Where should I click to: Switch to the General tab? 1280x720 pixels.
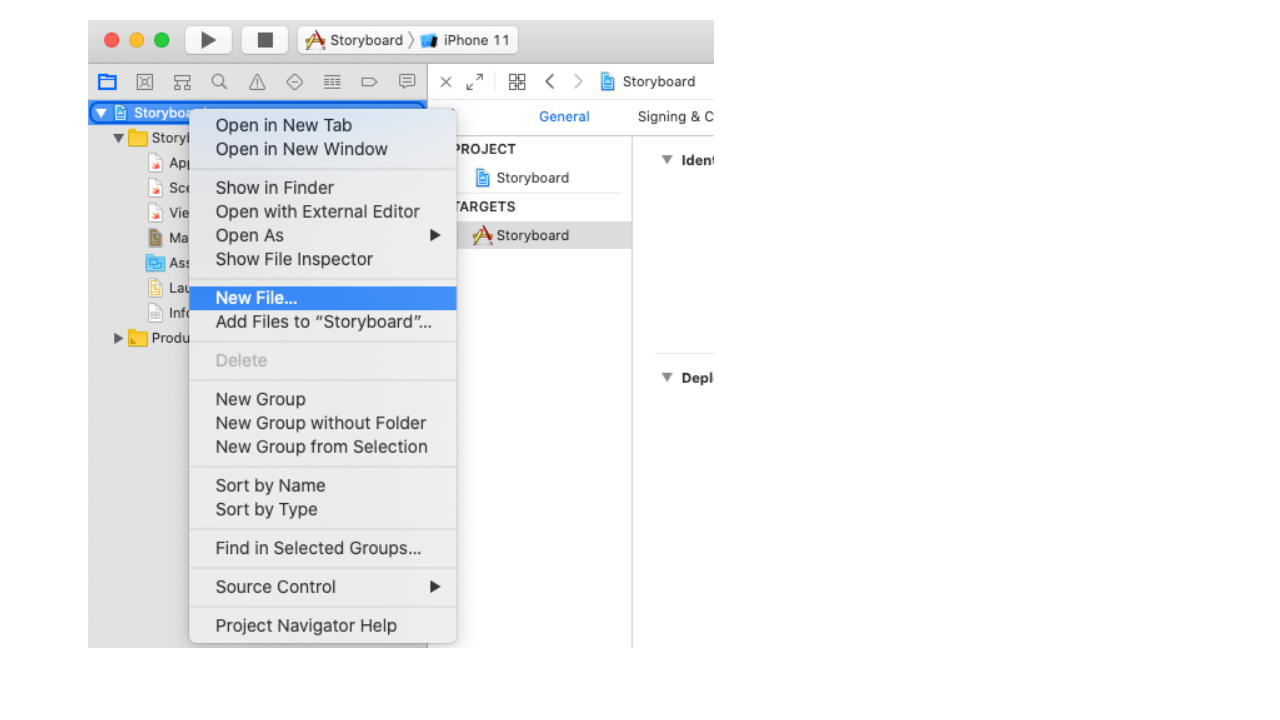564,117
